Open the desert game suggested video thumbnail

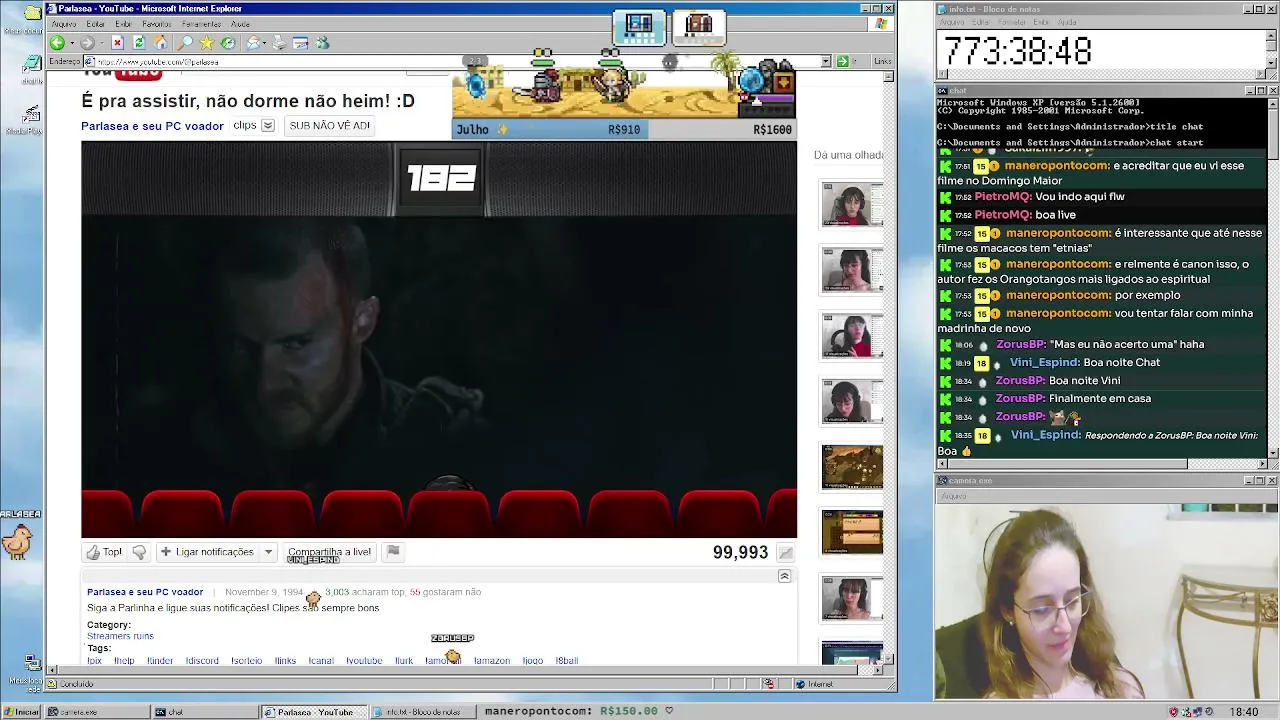pyautogui.click(x=852, y=467)
